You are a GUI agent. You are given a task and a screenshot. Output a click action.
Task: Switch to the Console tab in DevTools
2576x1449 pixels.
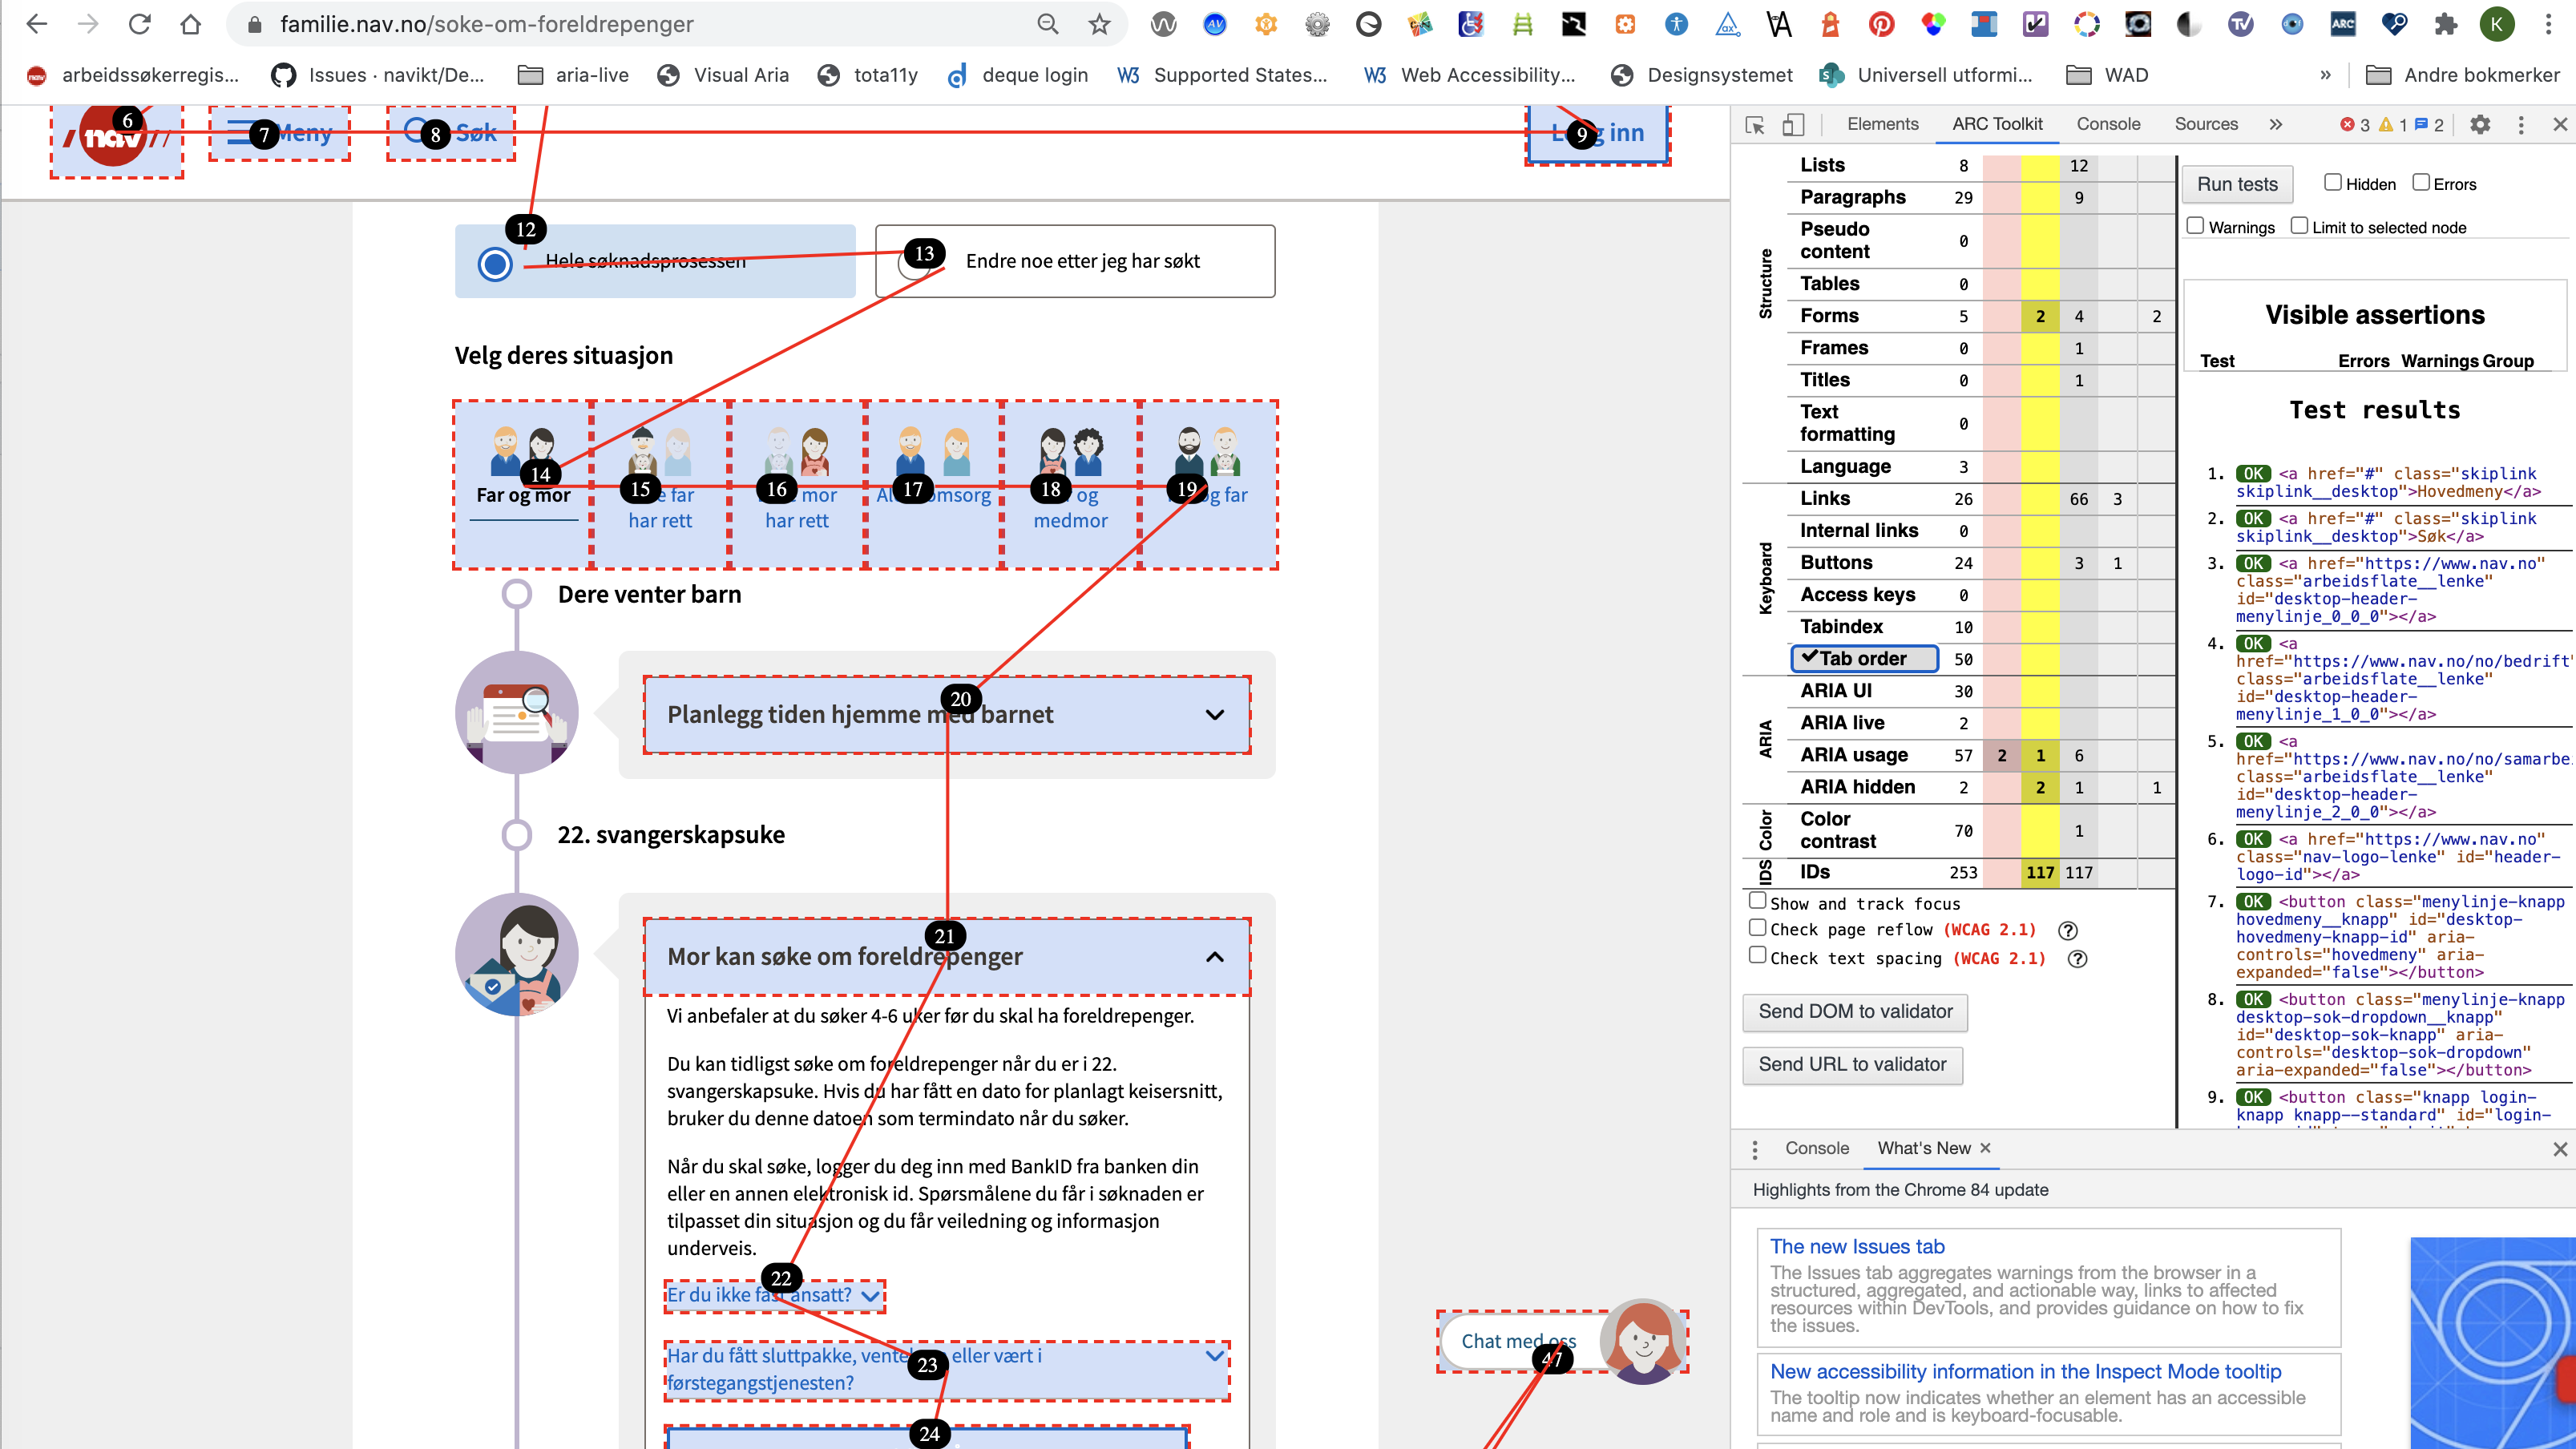pos(2108,124)
